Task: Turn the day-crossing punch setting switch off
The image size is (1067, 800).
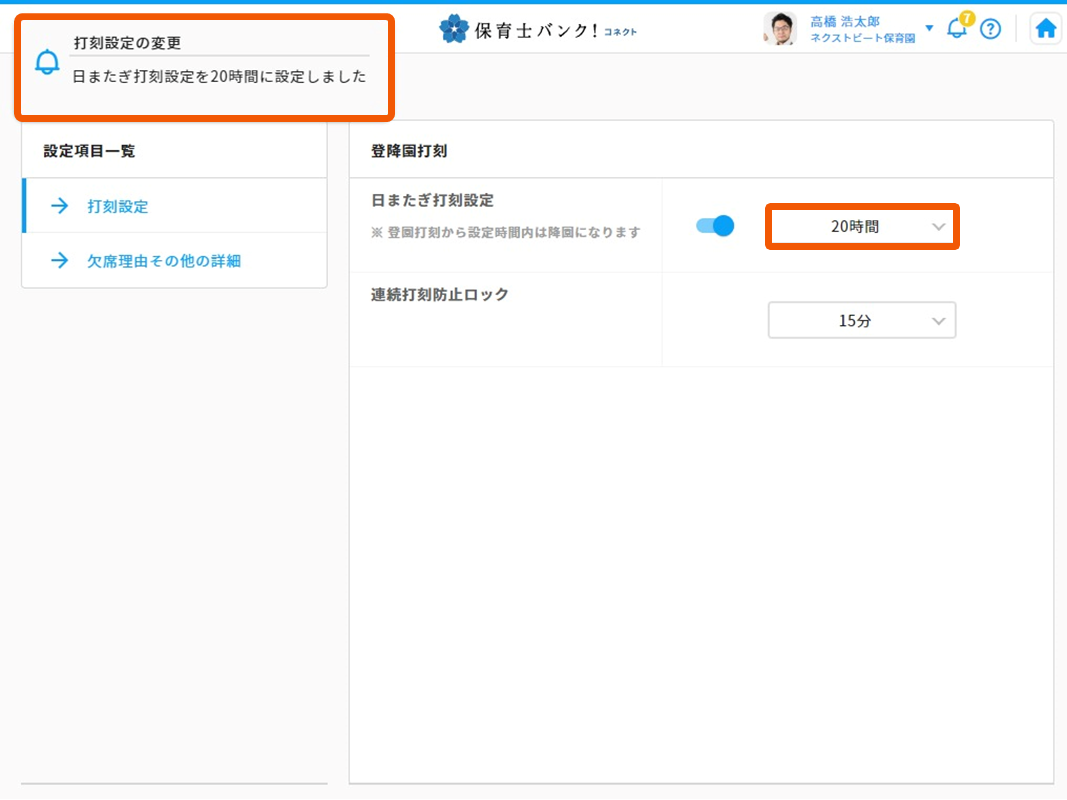Action: click(x=715, y=225)
